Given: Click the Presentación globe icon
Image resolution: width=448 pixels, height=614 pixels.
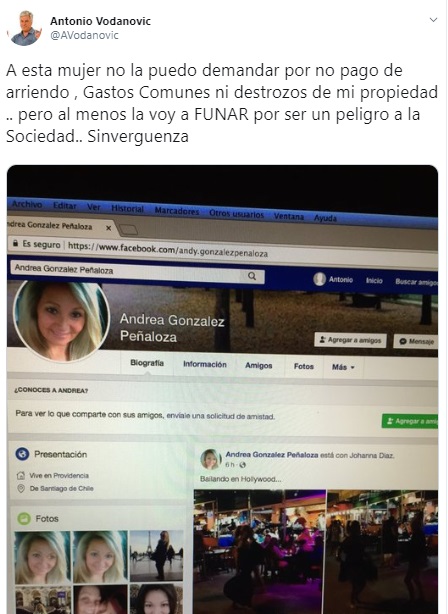Looking at the screenshot, I should pyautogui.click(x=22, y=454).
